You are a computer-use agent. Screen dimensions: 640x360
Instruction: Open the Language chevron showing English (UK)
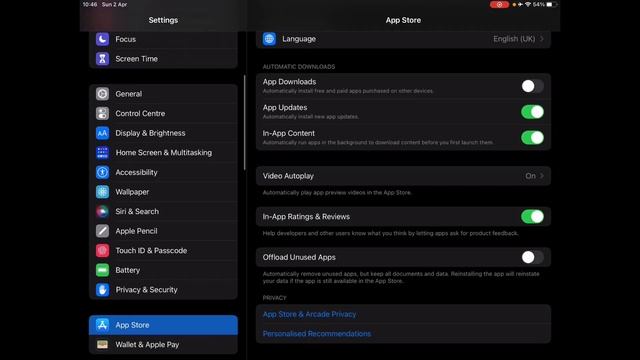[542, 39]
